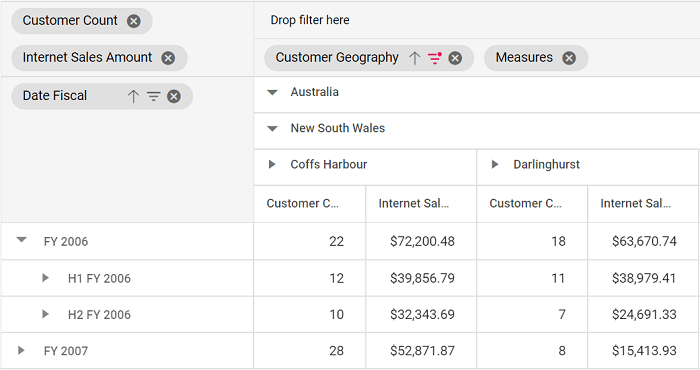Select the Customer Geography chip label
700x370 pixels.
point(337,58)
